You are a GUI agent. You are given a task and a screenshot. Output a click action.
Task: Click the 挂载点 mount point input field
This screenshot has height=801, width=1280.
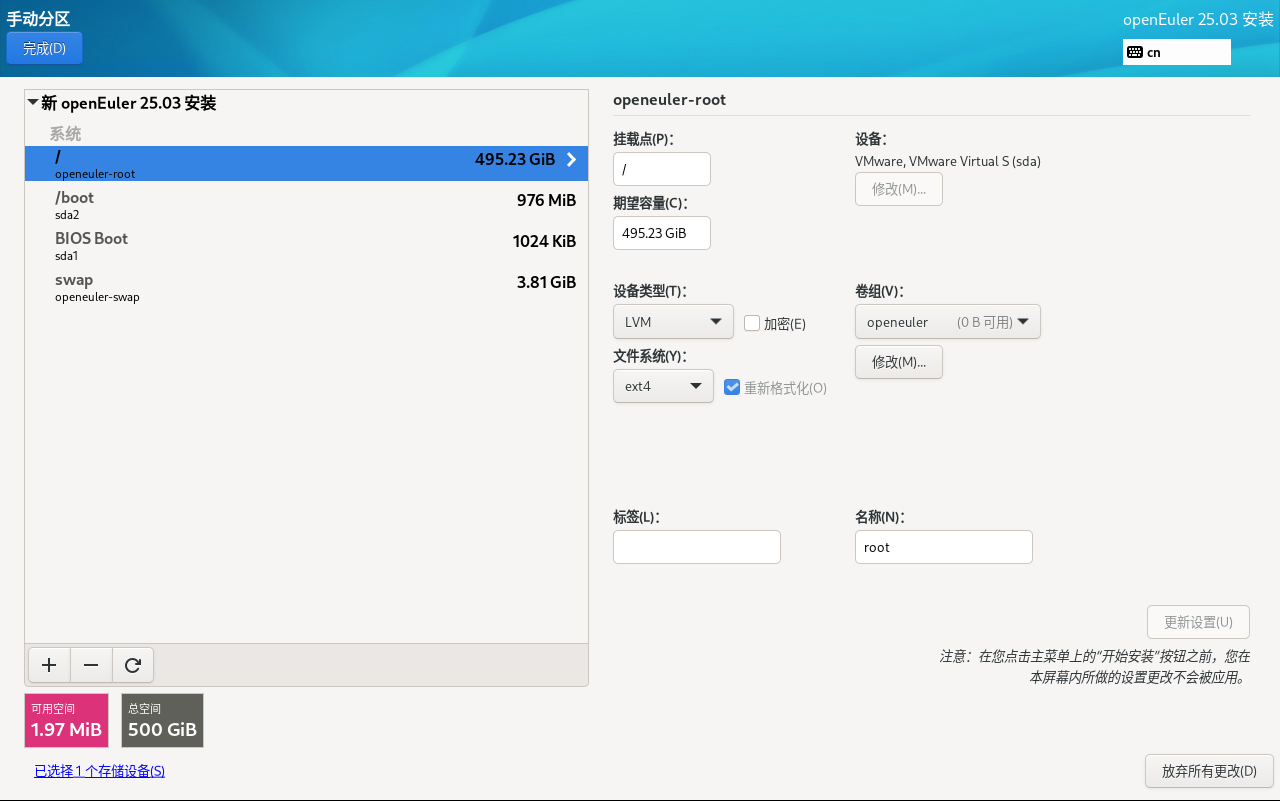(x=662, y=169)
